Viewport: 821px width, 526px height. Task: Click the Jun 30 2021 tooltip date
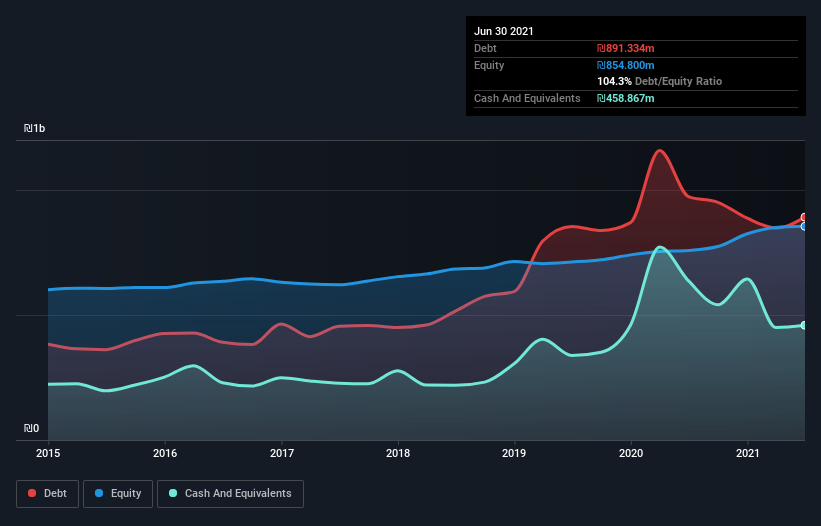(504, 31)
